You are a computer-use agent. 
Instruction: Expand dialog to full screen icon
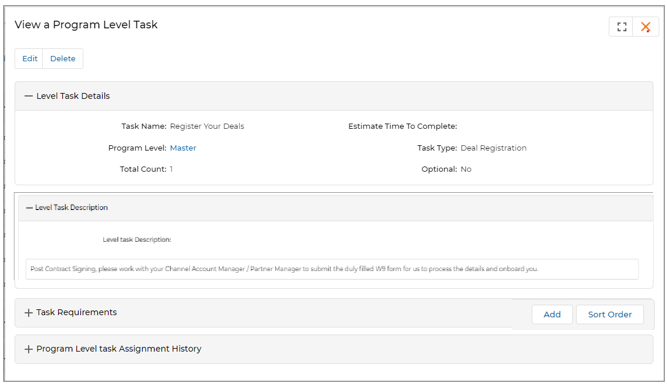point(621,27)
